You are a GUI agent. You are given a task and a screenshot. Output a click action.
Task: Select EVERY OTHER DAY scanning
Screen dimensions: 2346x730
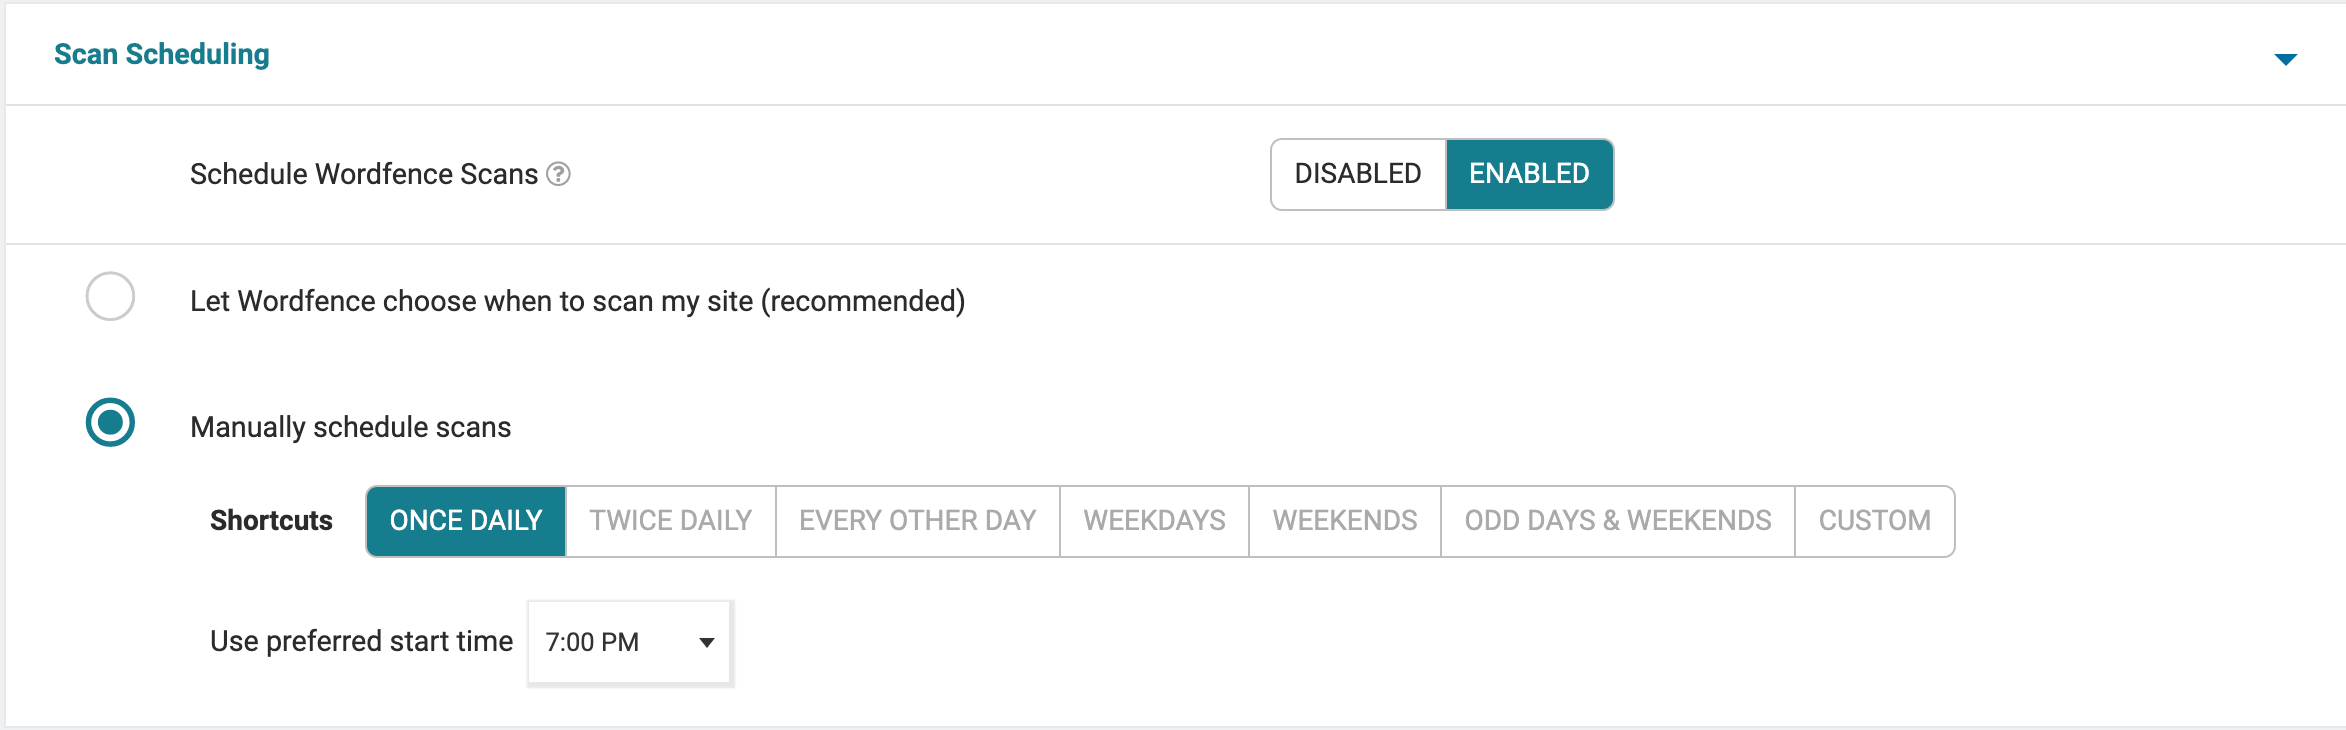pos(916,520)
